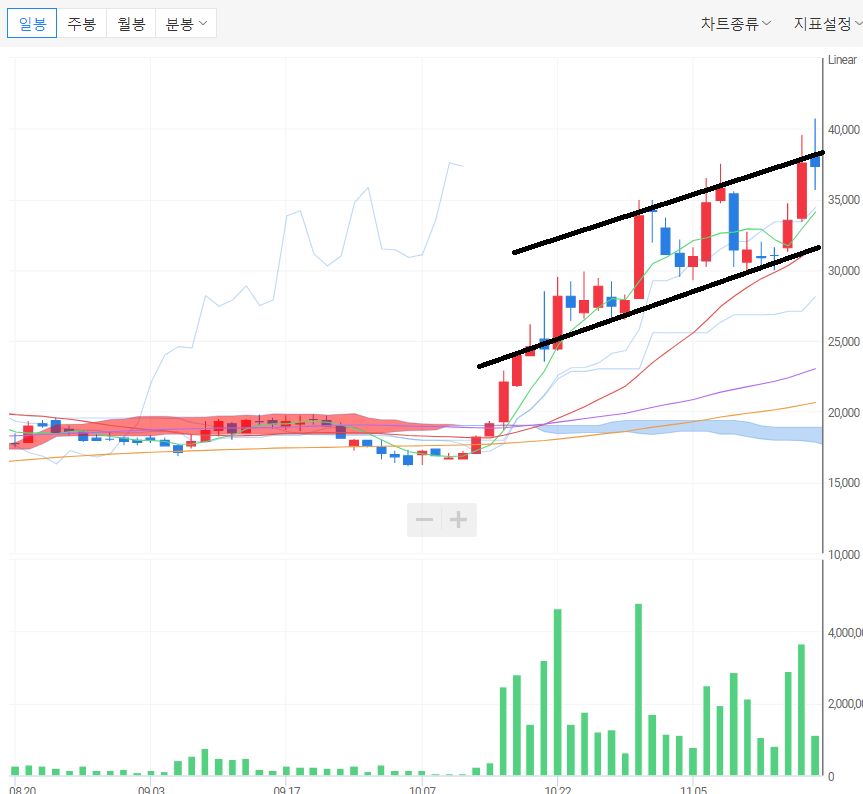863x794 pixels.
Task: Click the 40,000 price axis label
Action: [843, 130]
